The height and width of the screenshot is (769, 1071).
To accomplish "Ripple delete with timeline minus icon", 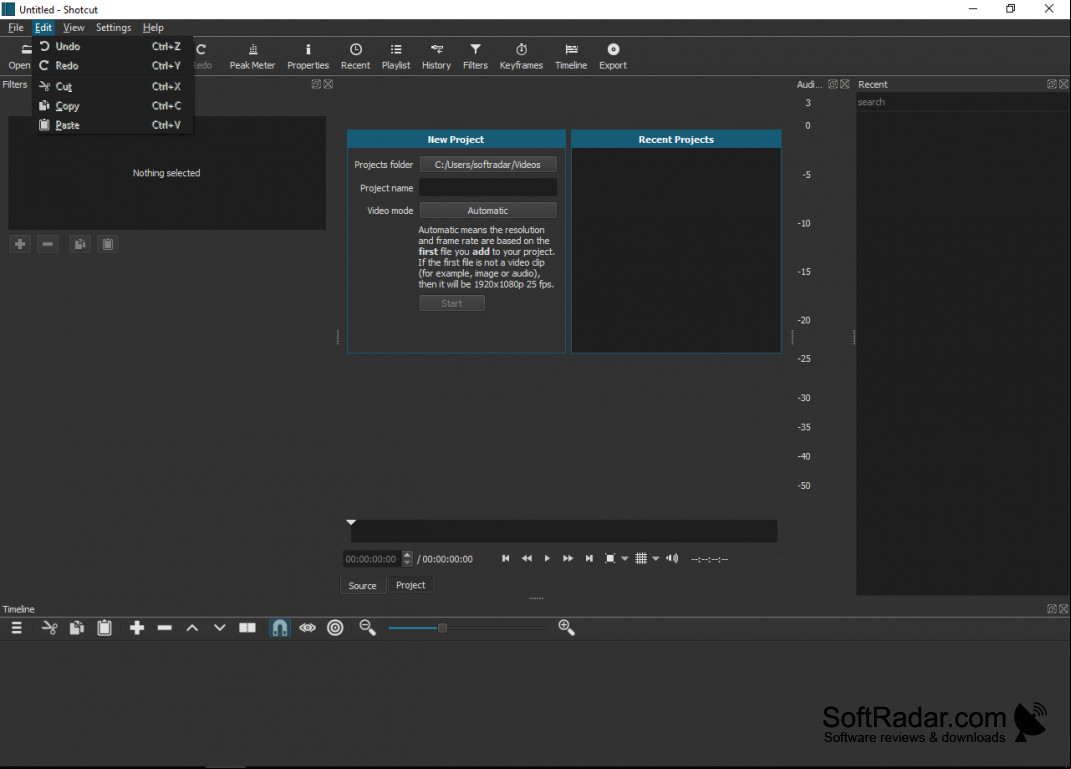I will tap(165, 628).
